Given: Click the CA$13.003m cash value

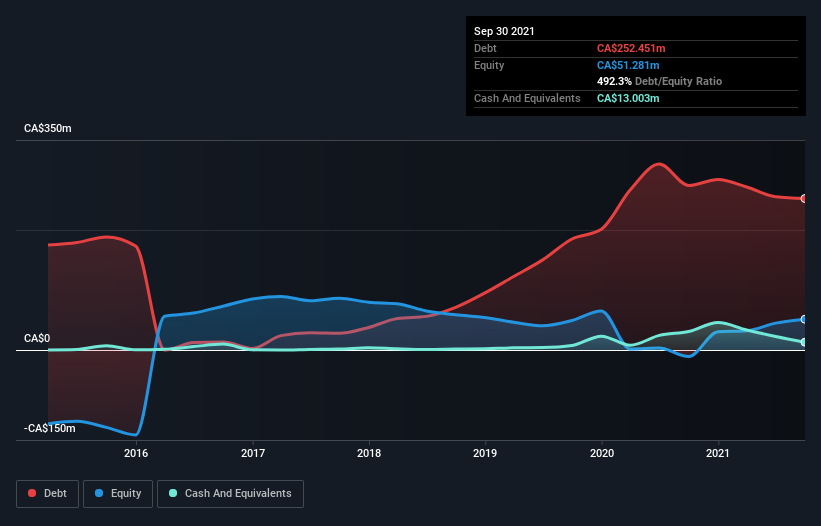Looking at the screenshot, I should (628, 98).
